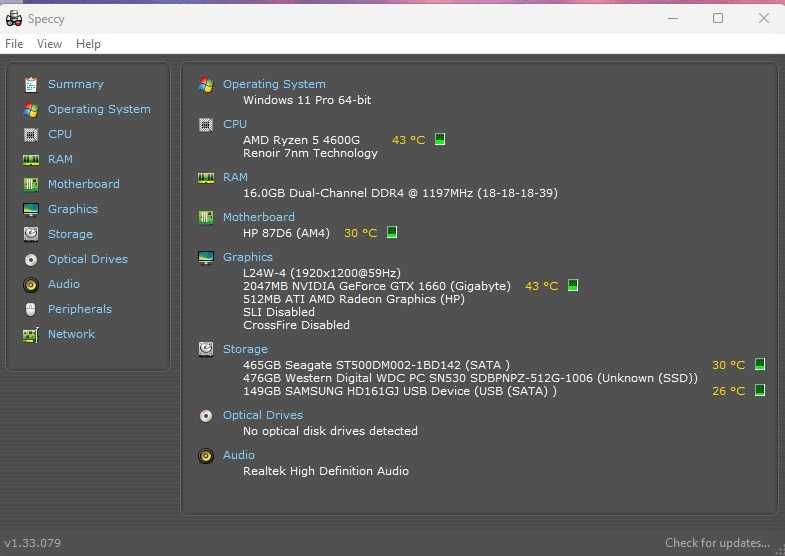Click Graphics heading link in summary panel
785x556 pixels.
point(248,257)
